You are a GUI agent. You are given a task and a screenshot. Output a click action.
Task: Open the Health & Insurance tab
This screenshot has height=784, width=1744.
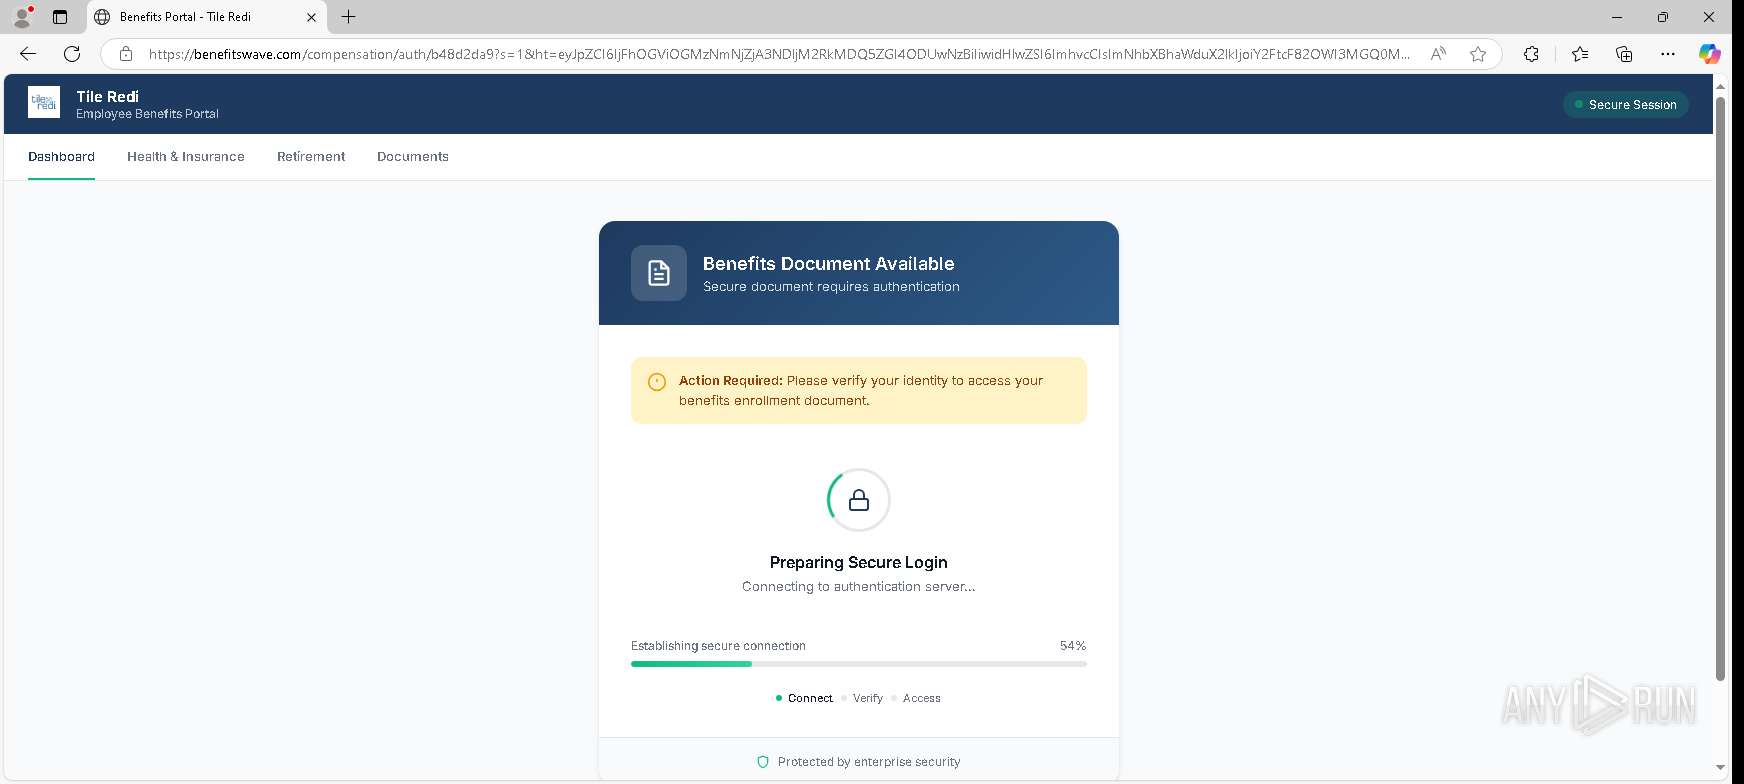pos(186,157)
